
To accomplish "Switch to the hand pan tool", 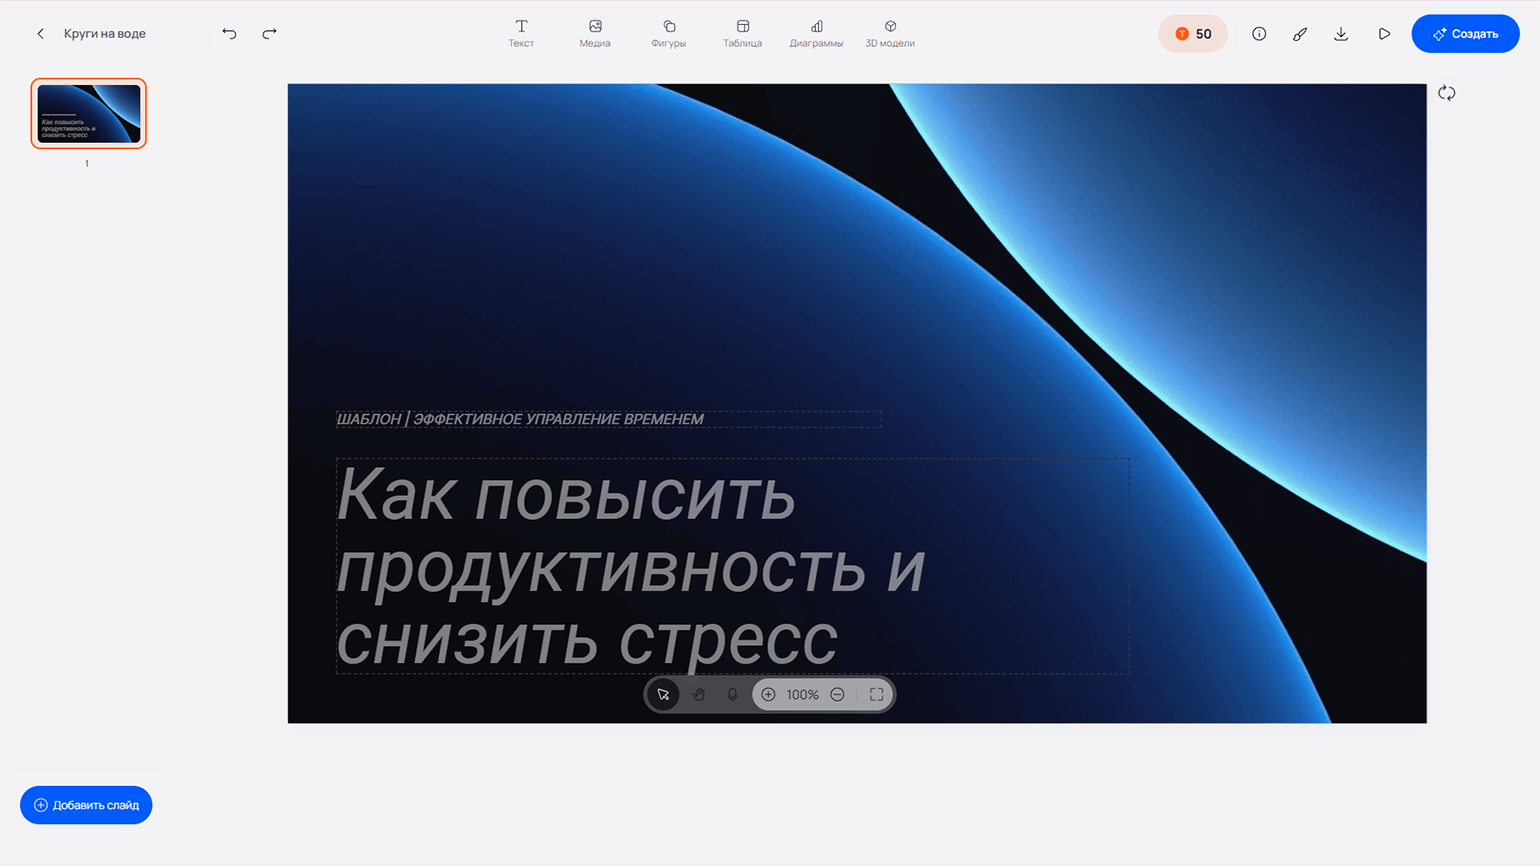I will click(699, 695).
